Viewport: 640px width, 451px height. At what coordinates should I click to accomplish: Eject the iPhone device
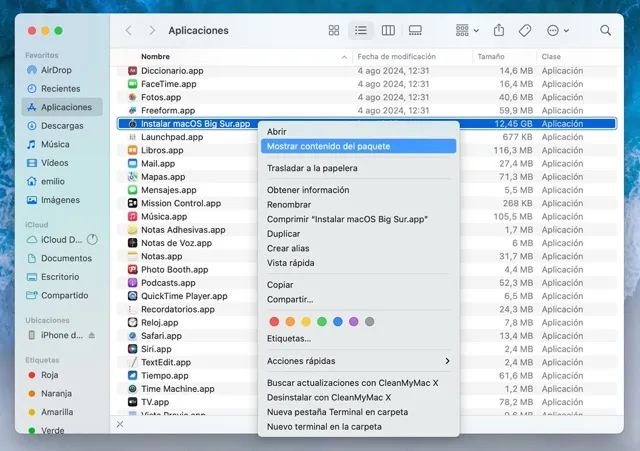92,335
